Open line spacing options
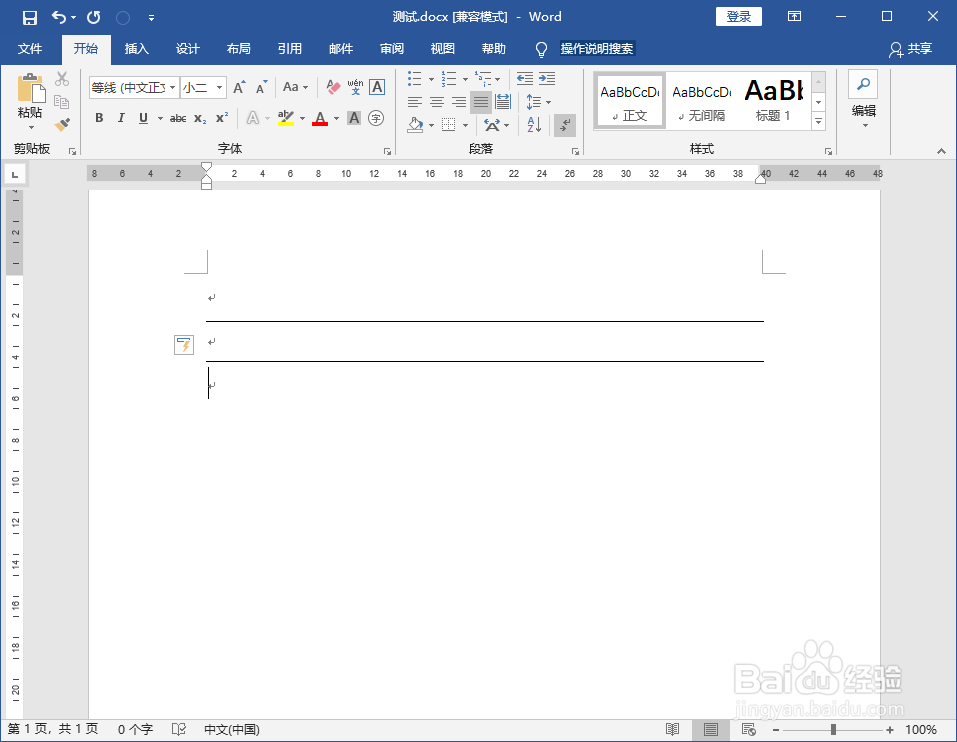Viewport: 957px width, 742px height. (x=538, y=102)
